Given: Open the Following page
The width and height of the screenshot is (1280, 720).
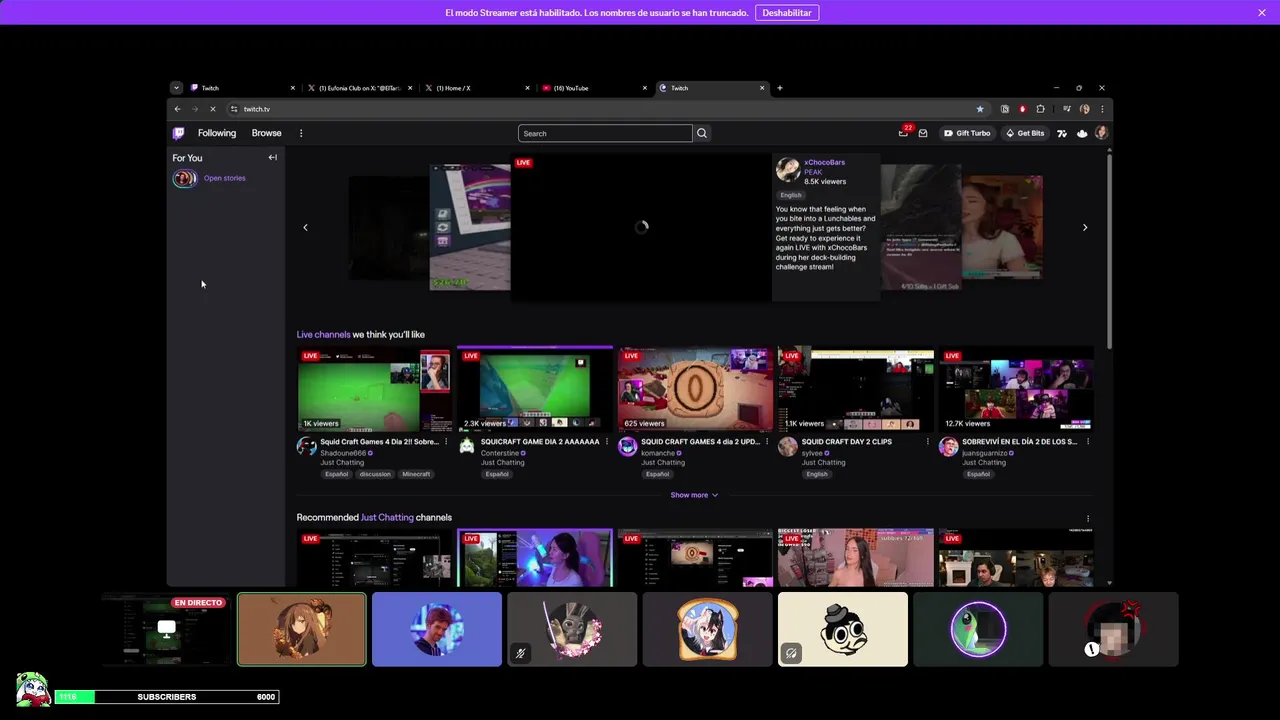Looking at the screenshot, I should (217, 133).
